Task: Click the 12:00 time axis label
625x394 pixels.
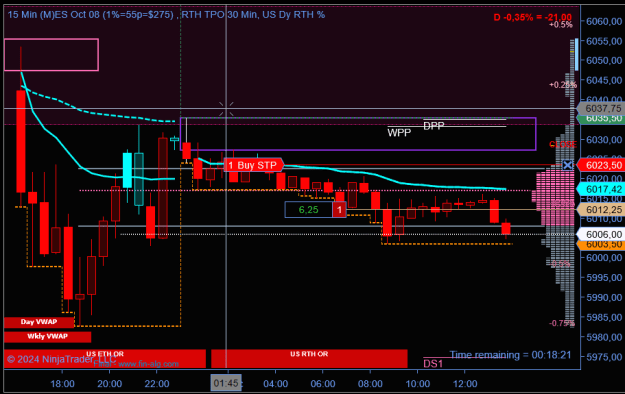Action: pos(465,384)
